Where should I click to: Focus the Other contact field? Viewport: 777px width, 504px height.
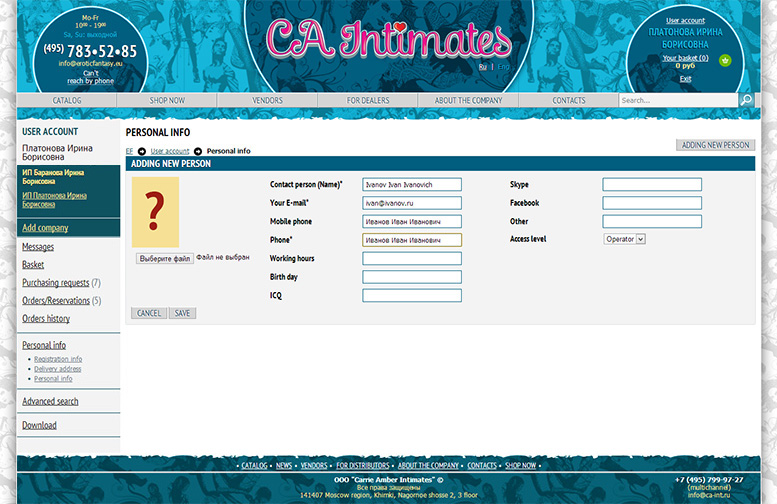pyautogui.click(x=652, y=222)
